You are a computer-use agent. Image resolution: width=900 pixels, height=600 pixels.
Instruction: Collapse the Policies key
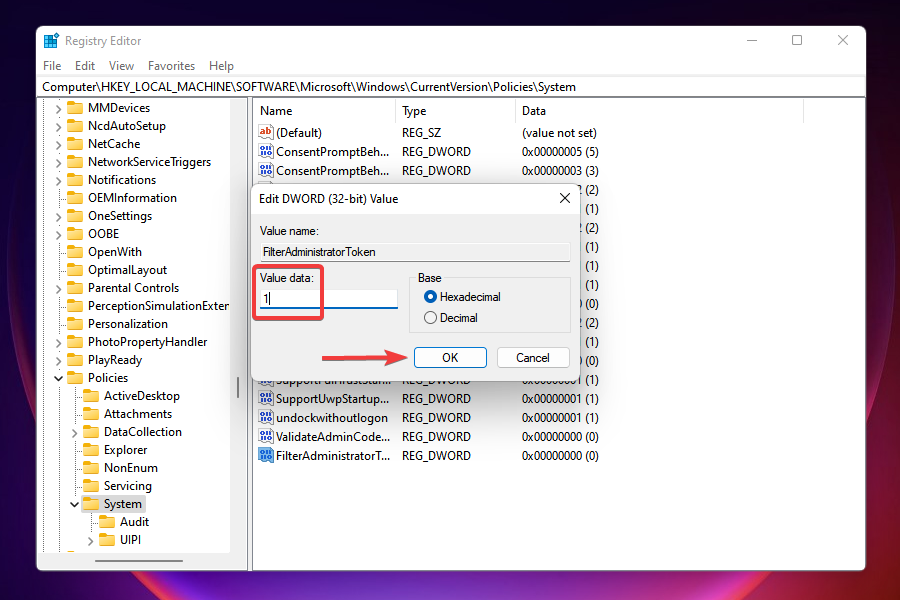pyautogui.click(x=58, y=378)
